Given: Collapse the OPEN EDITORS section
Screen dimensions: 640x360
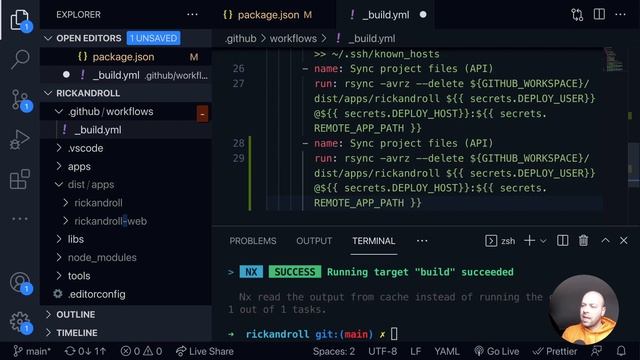Looking at the screenshot, I should click(48, 38).
